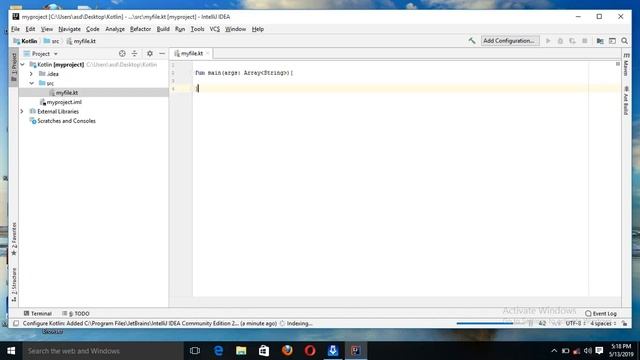
Task: Click the Windows Start button
Action: pos(11,351)
